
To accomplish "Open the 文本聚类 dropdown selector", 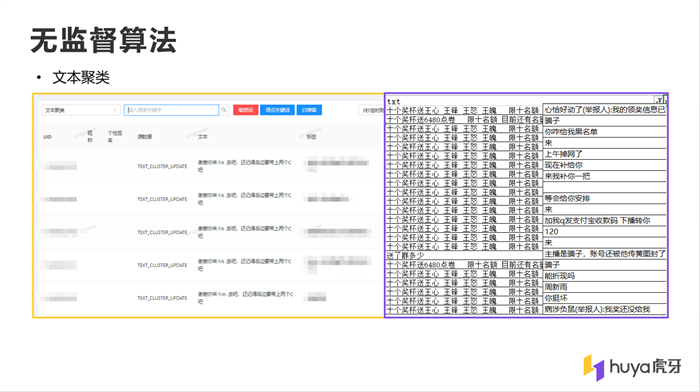I will [80, 110].
